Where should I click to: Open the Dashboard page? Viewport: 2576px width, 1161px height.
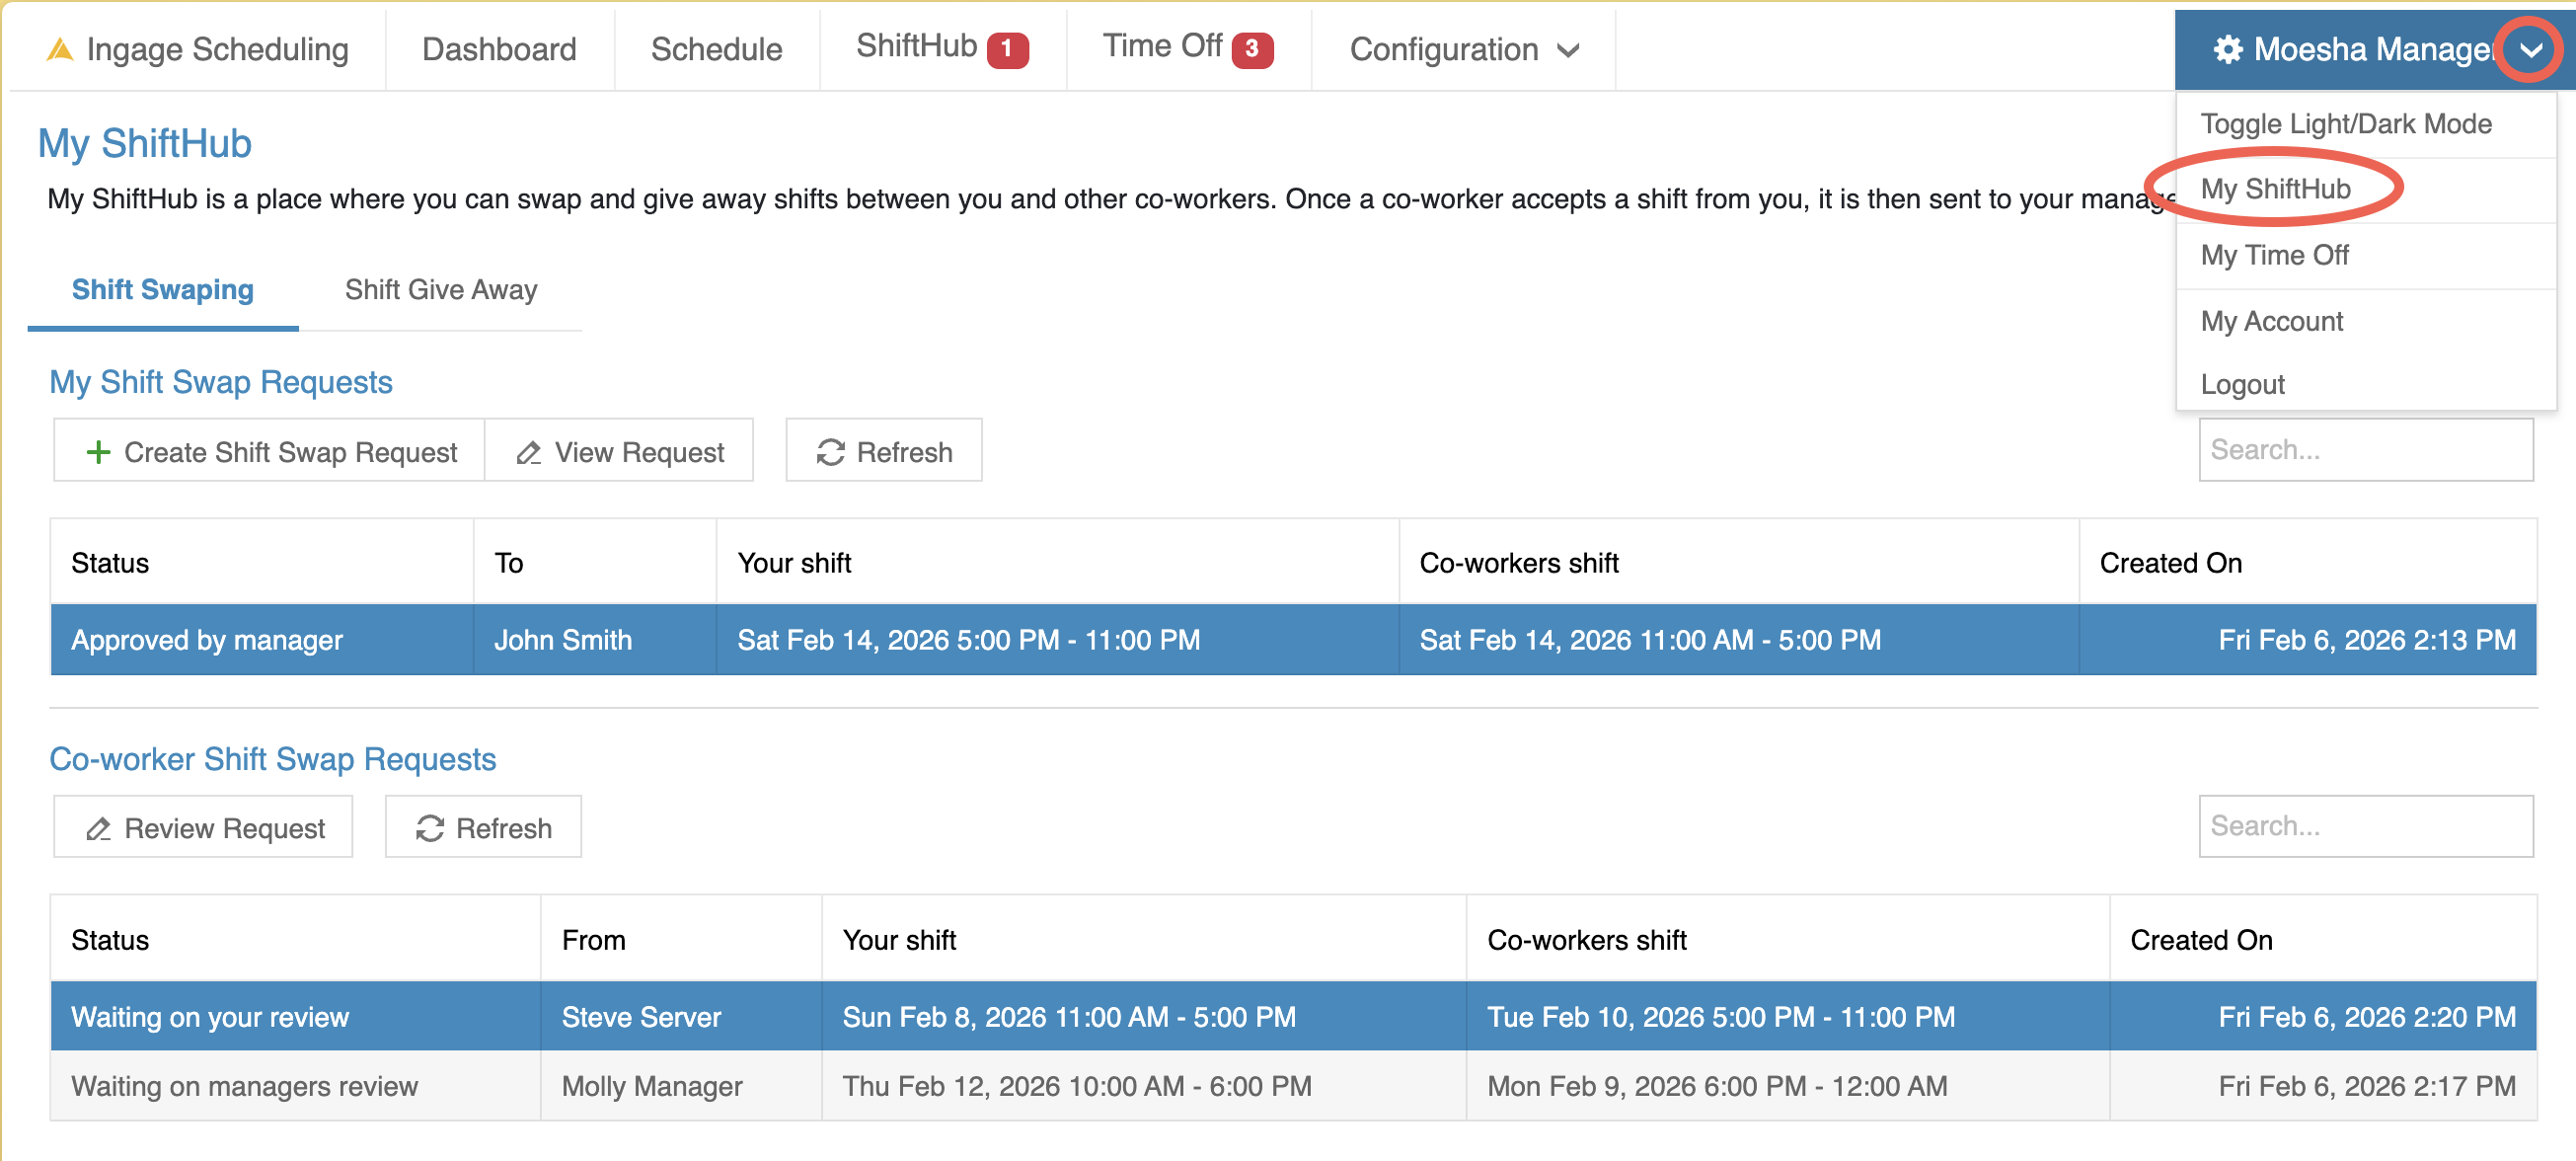click(498, 49)
